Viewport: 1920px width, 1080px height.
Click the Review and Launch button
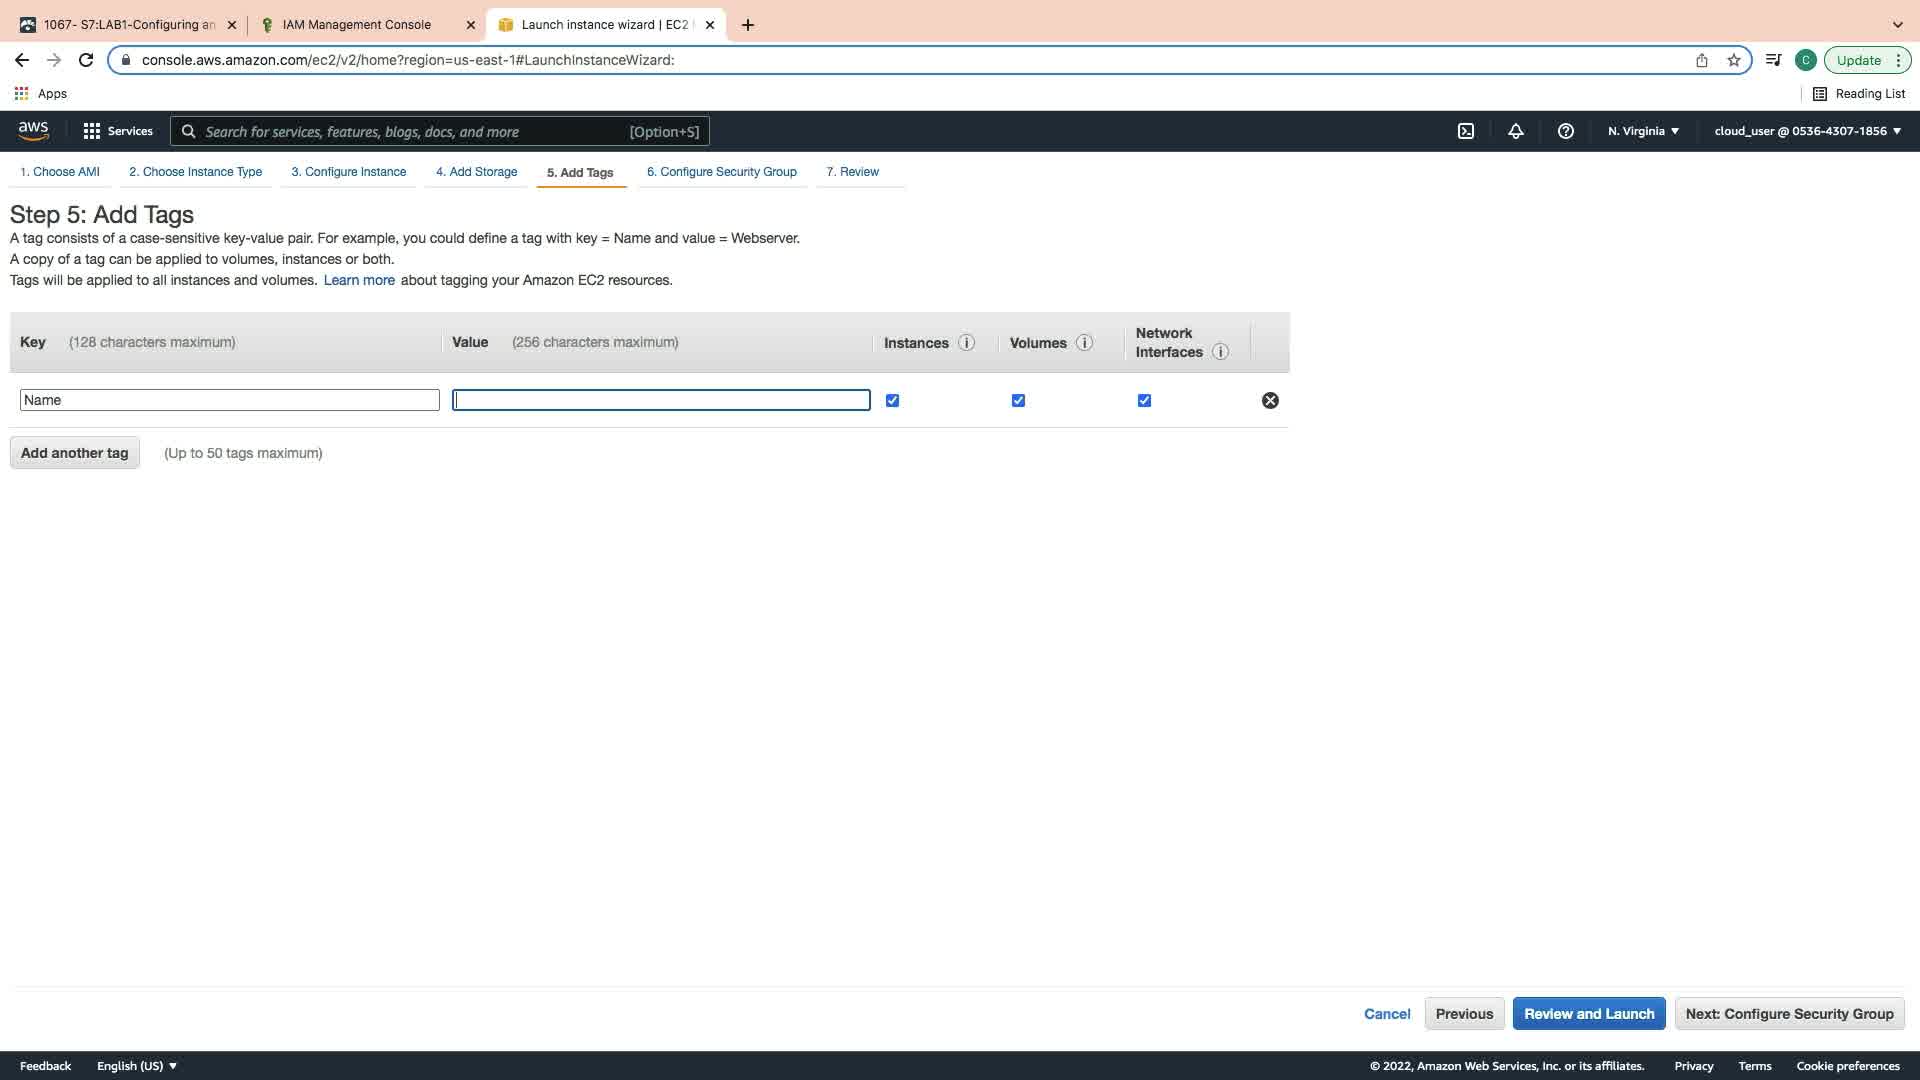(x=1588, y=1014)
